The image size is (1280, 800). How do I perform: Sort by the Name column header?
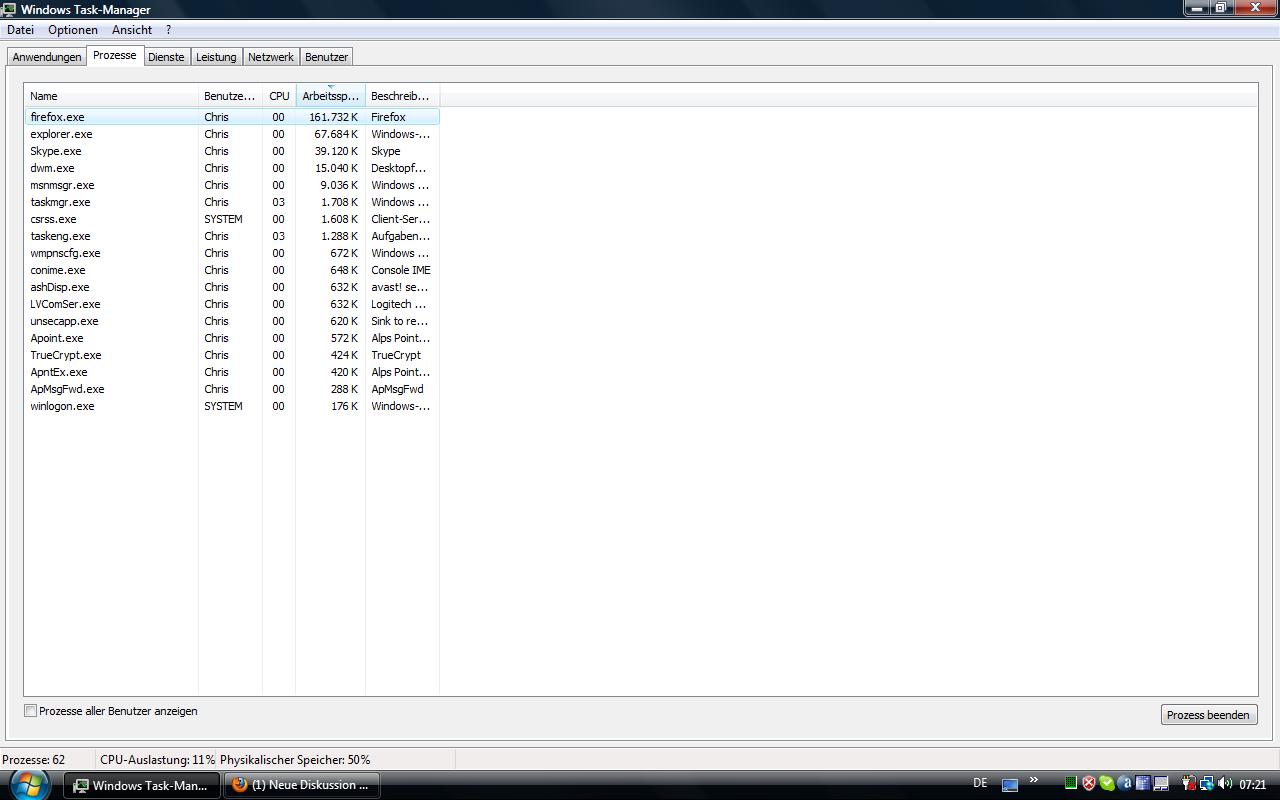111,96
